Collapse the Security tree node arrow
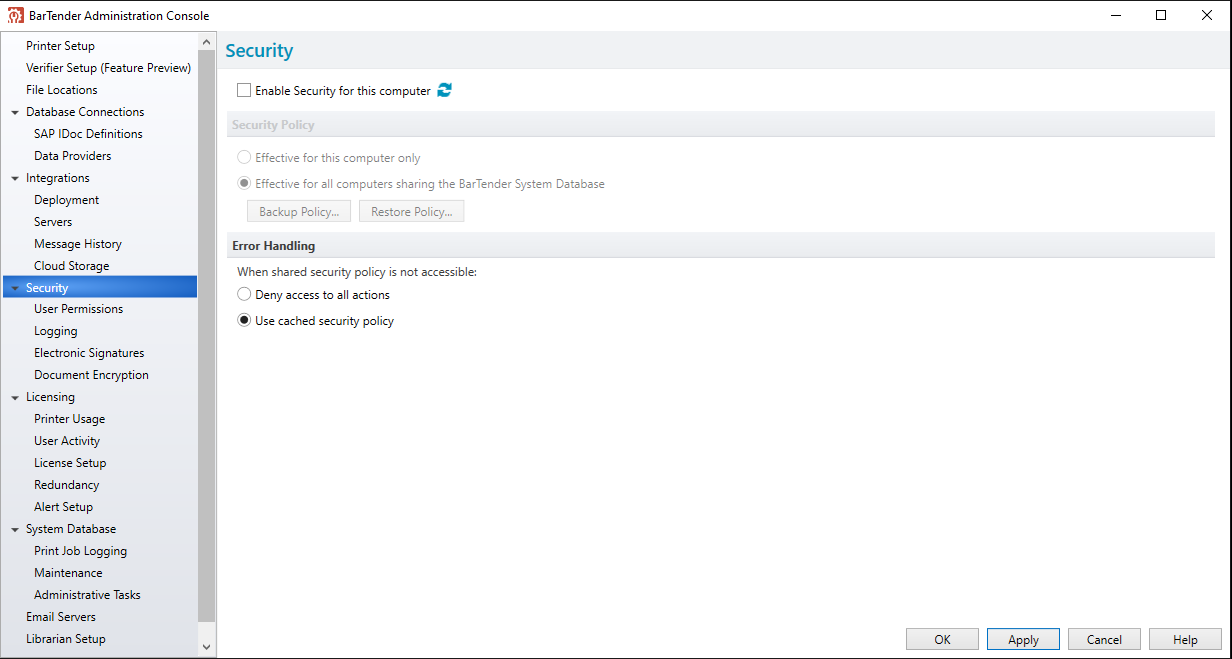Screen dimensions: 1232x659 coord(15,288)
